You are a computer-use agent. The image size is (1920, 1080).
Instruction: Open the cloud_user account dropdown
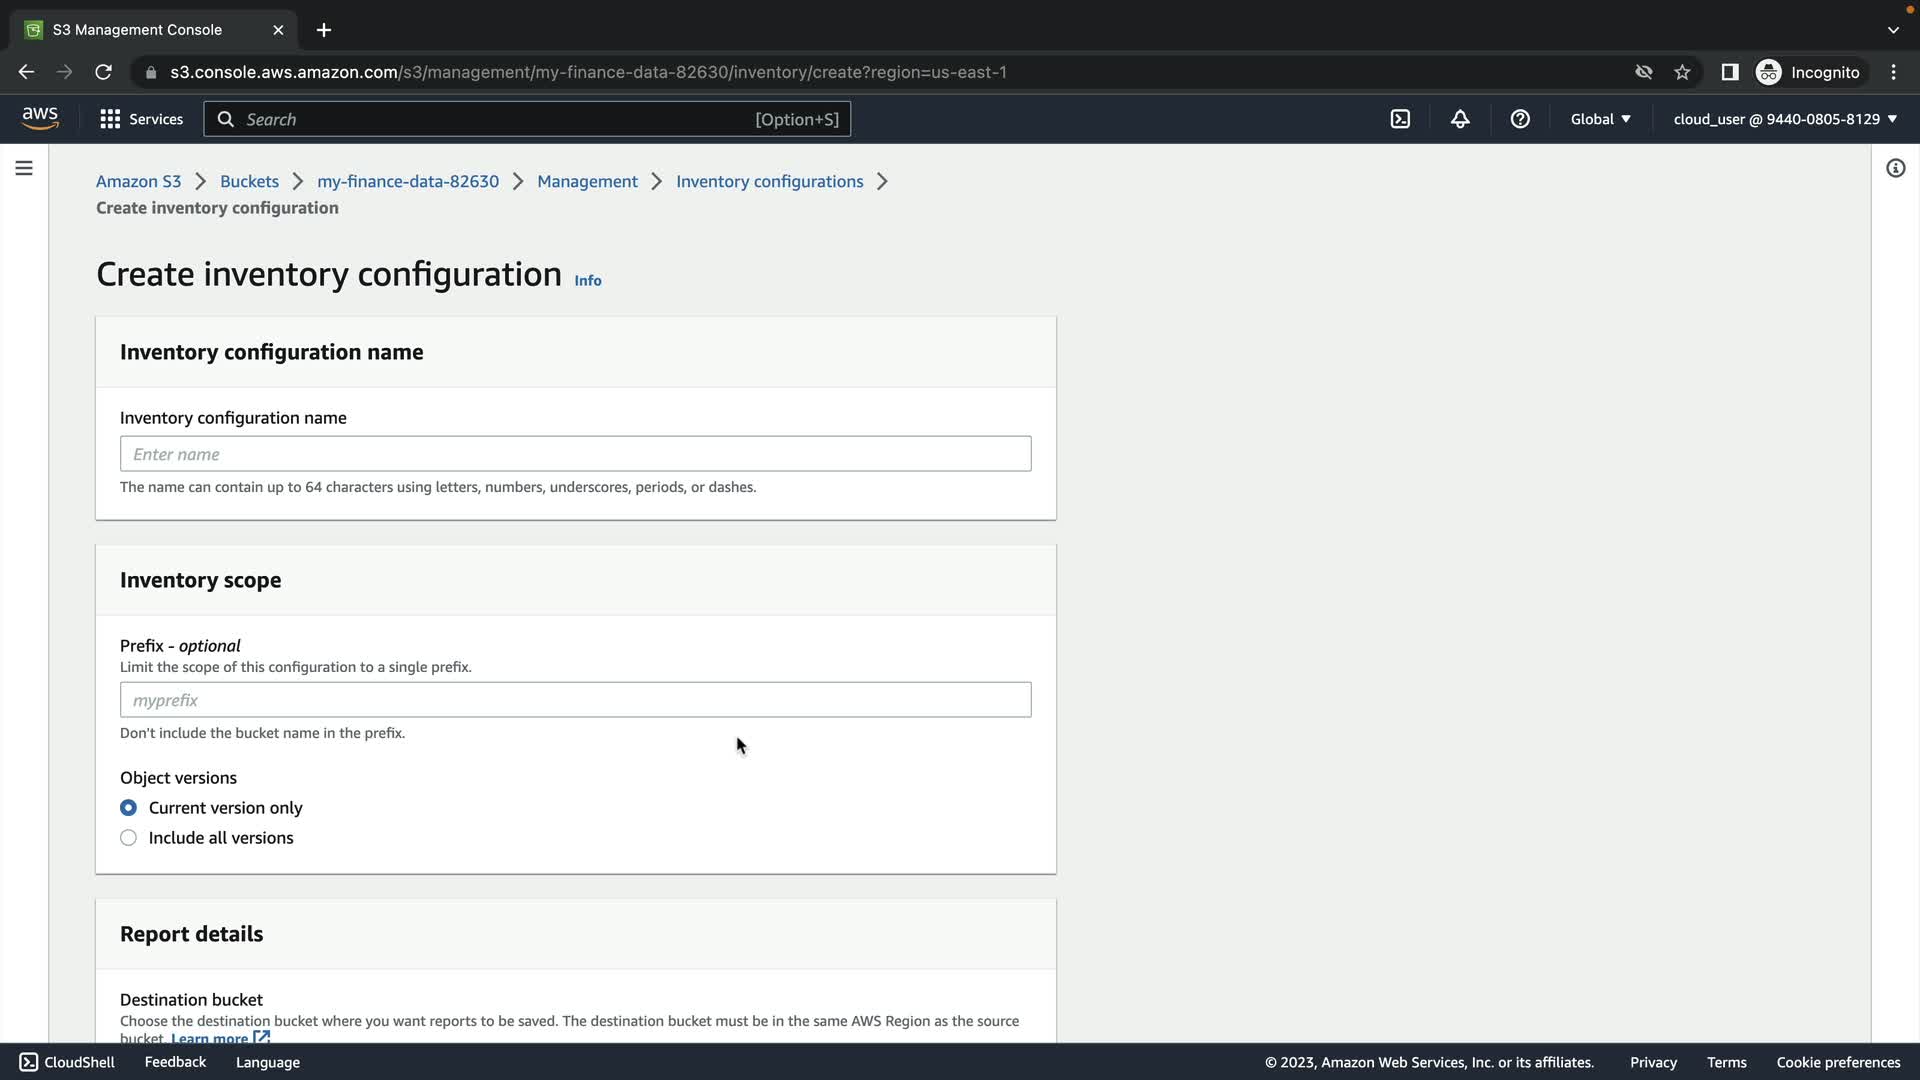(1785, 119)
